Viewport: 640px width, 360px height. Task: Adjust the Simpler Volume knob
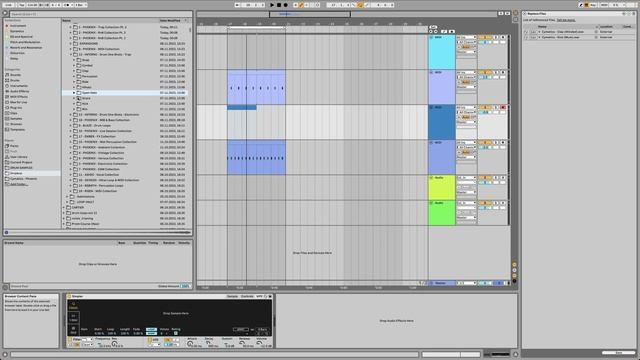click(260, 344)
